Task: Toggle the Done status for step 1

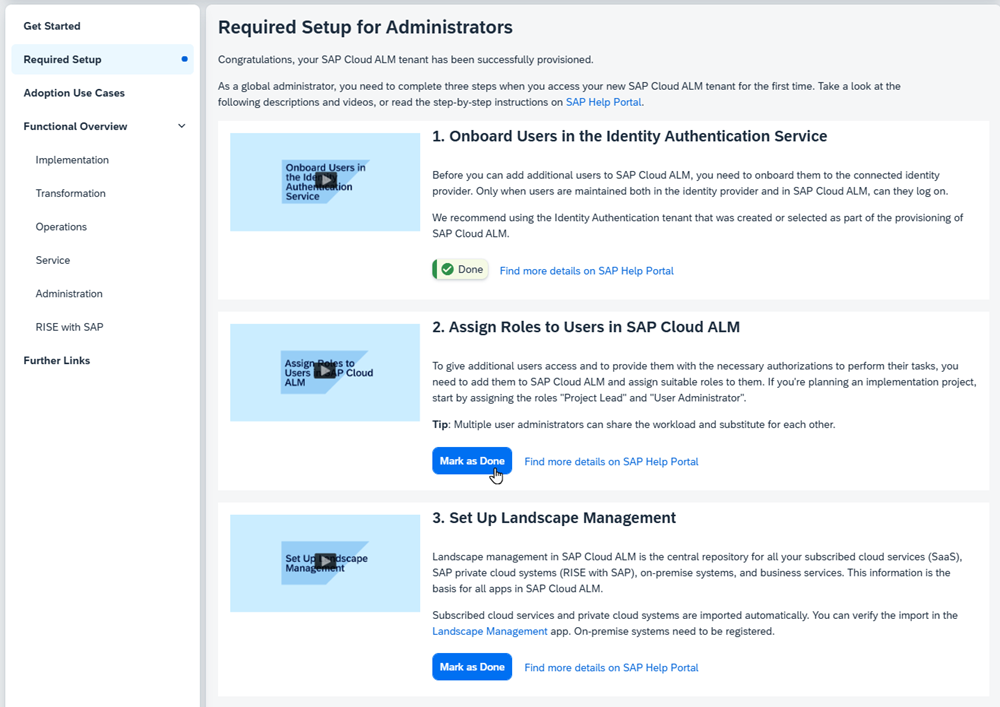Action: click(461, 270)
